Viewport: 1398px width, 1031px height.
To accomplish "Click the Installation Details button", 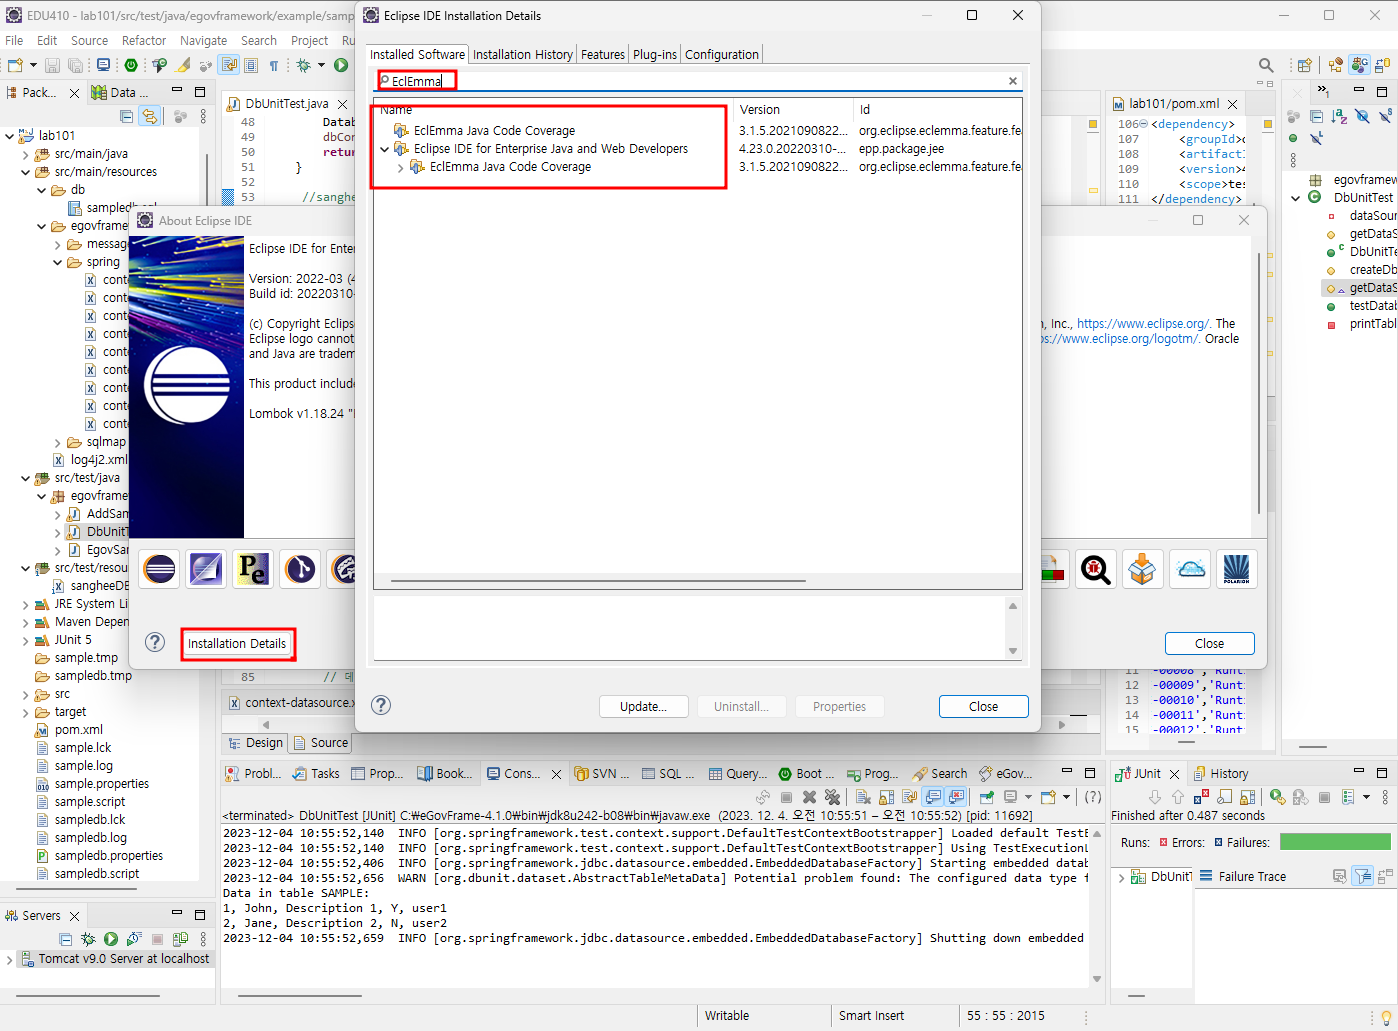I will click(237, 644).
